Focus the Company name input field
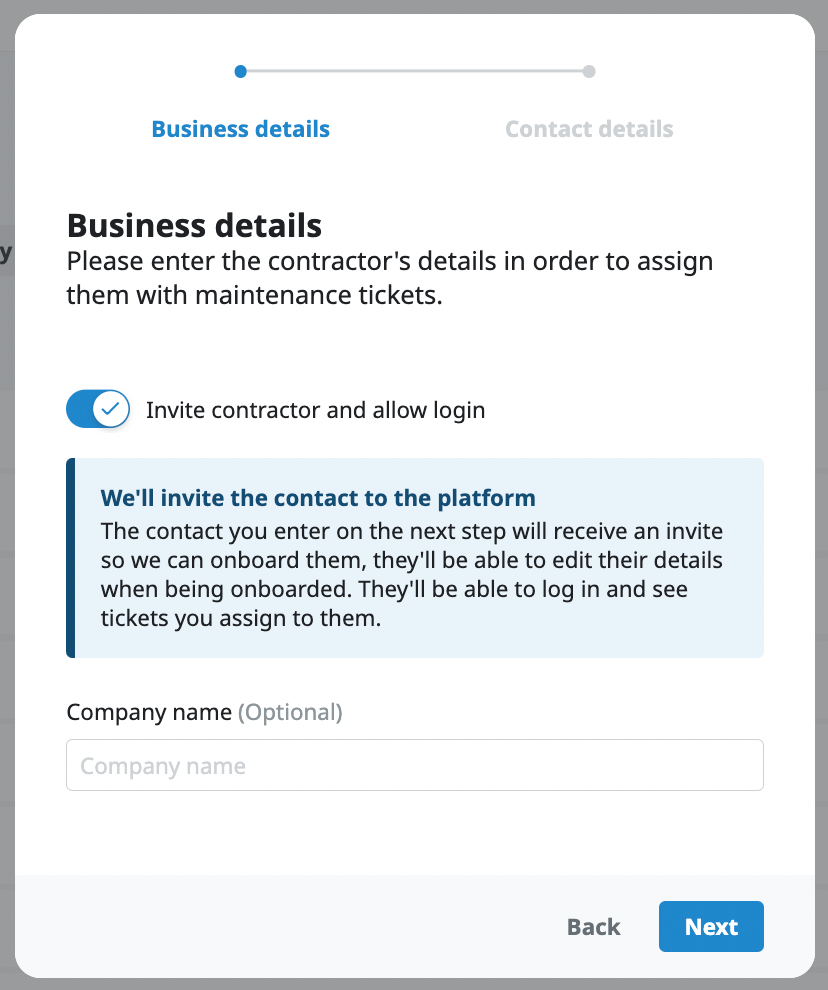This screenshot has width=828, height=990. (414, 766)
